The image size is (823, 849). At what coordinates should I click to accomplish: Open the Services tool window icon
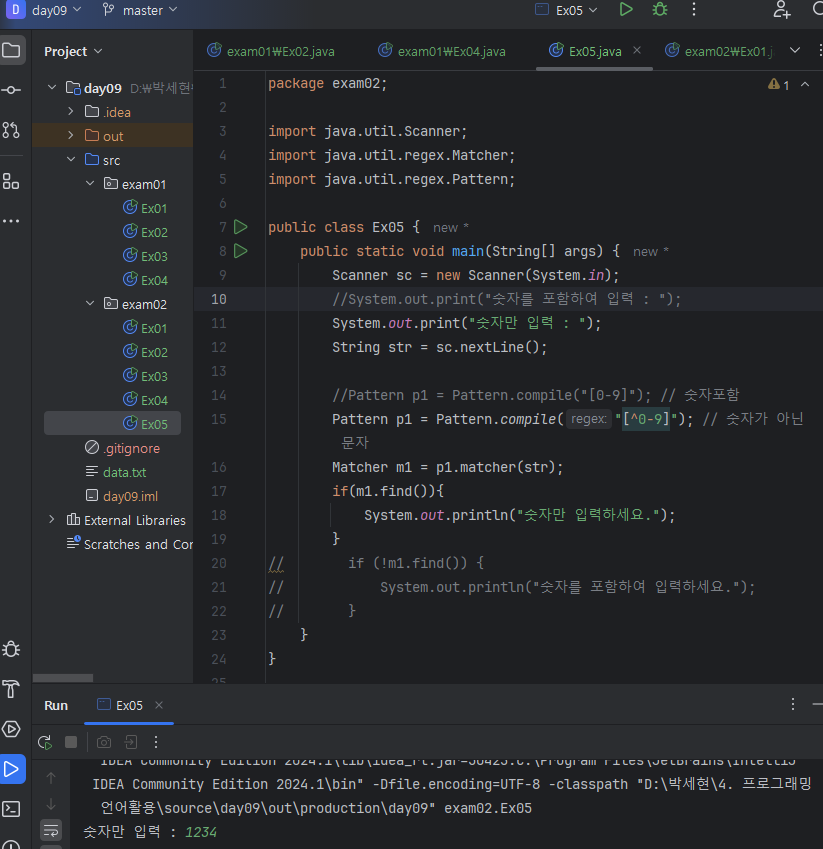[x=11, y=729]
